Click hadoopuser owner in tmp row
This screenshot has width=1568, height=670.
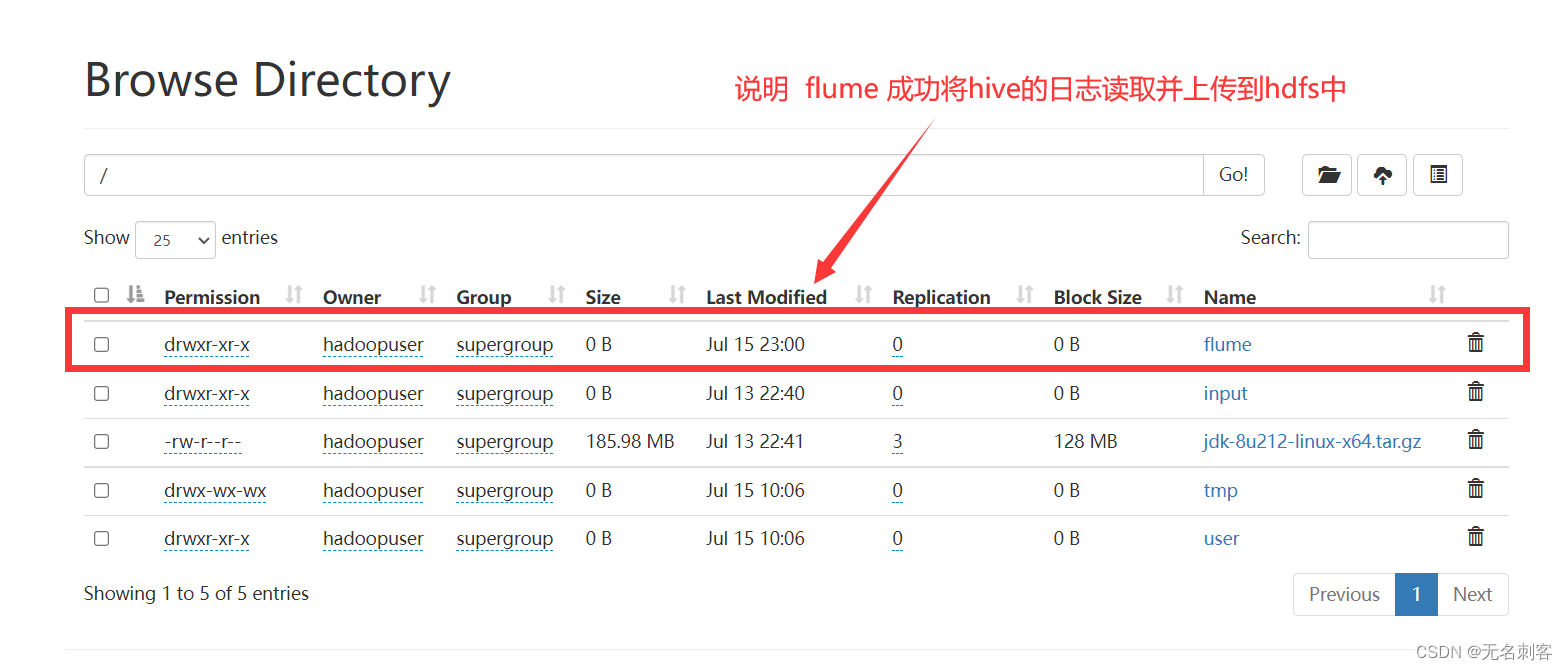pyautogui.click(x=373, y=490)
